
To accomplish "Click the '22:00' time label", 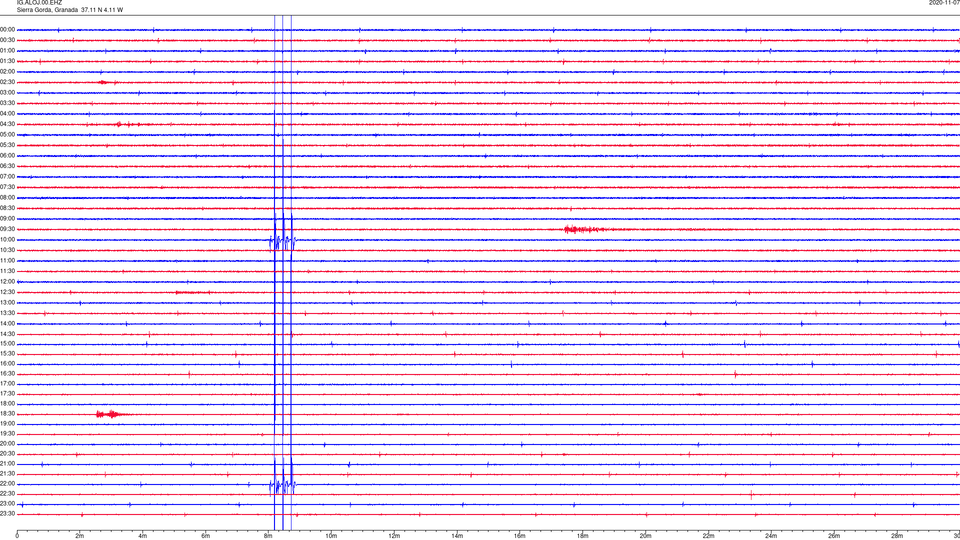I will pos(7,484).
